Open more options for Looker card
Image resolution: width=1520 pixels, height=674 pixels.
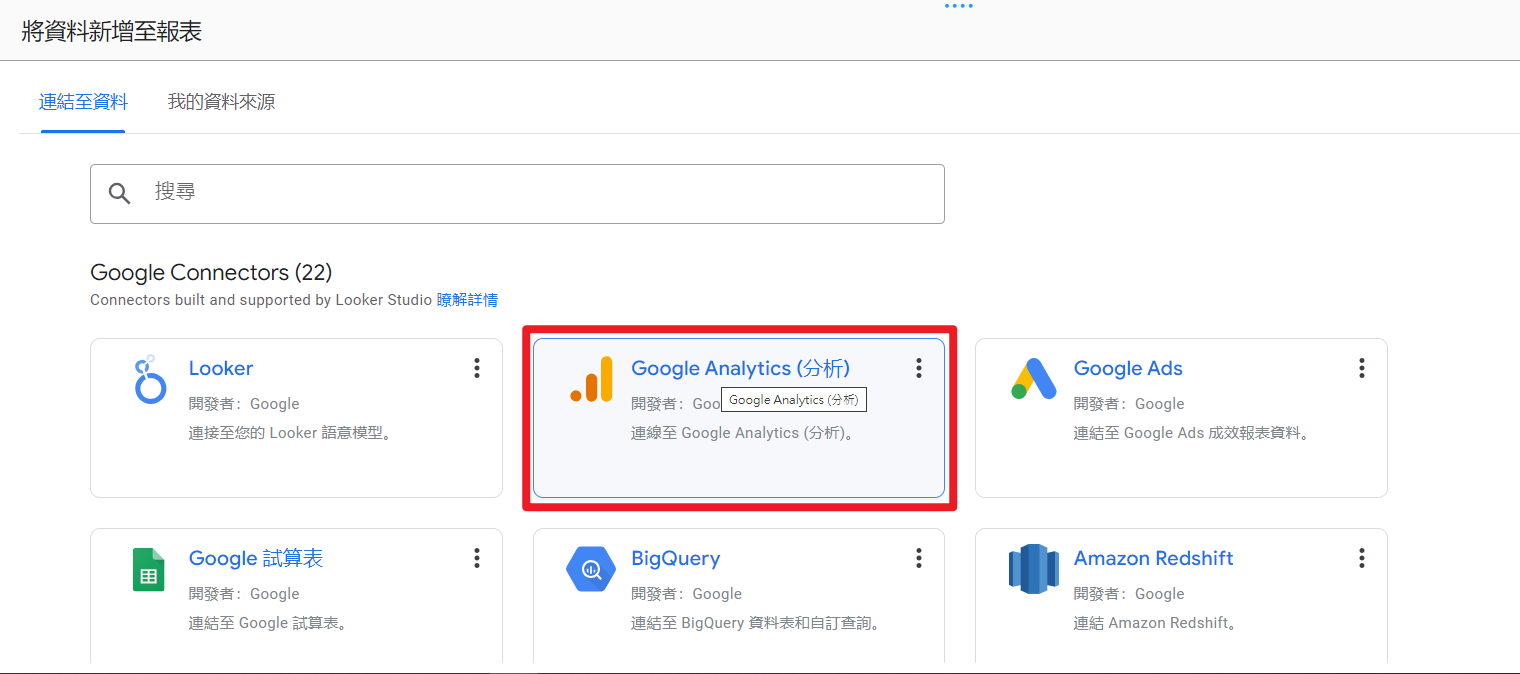[x=477, y=368]
